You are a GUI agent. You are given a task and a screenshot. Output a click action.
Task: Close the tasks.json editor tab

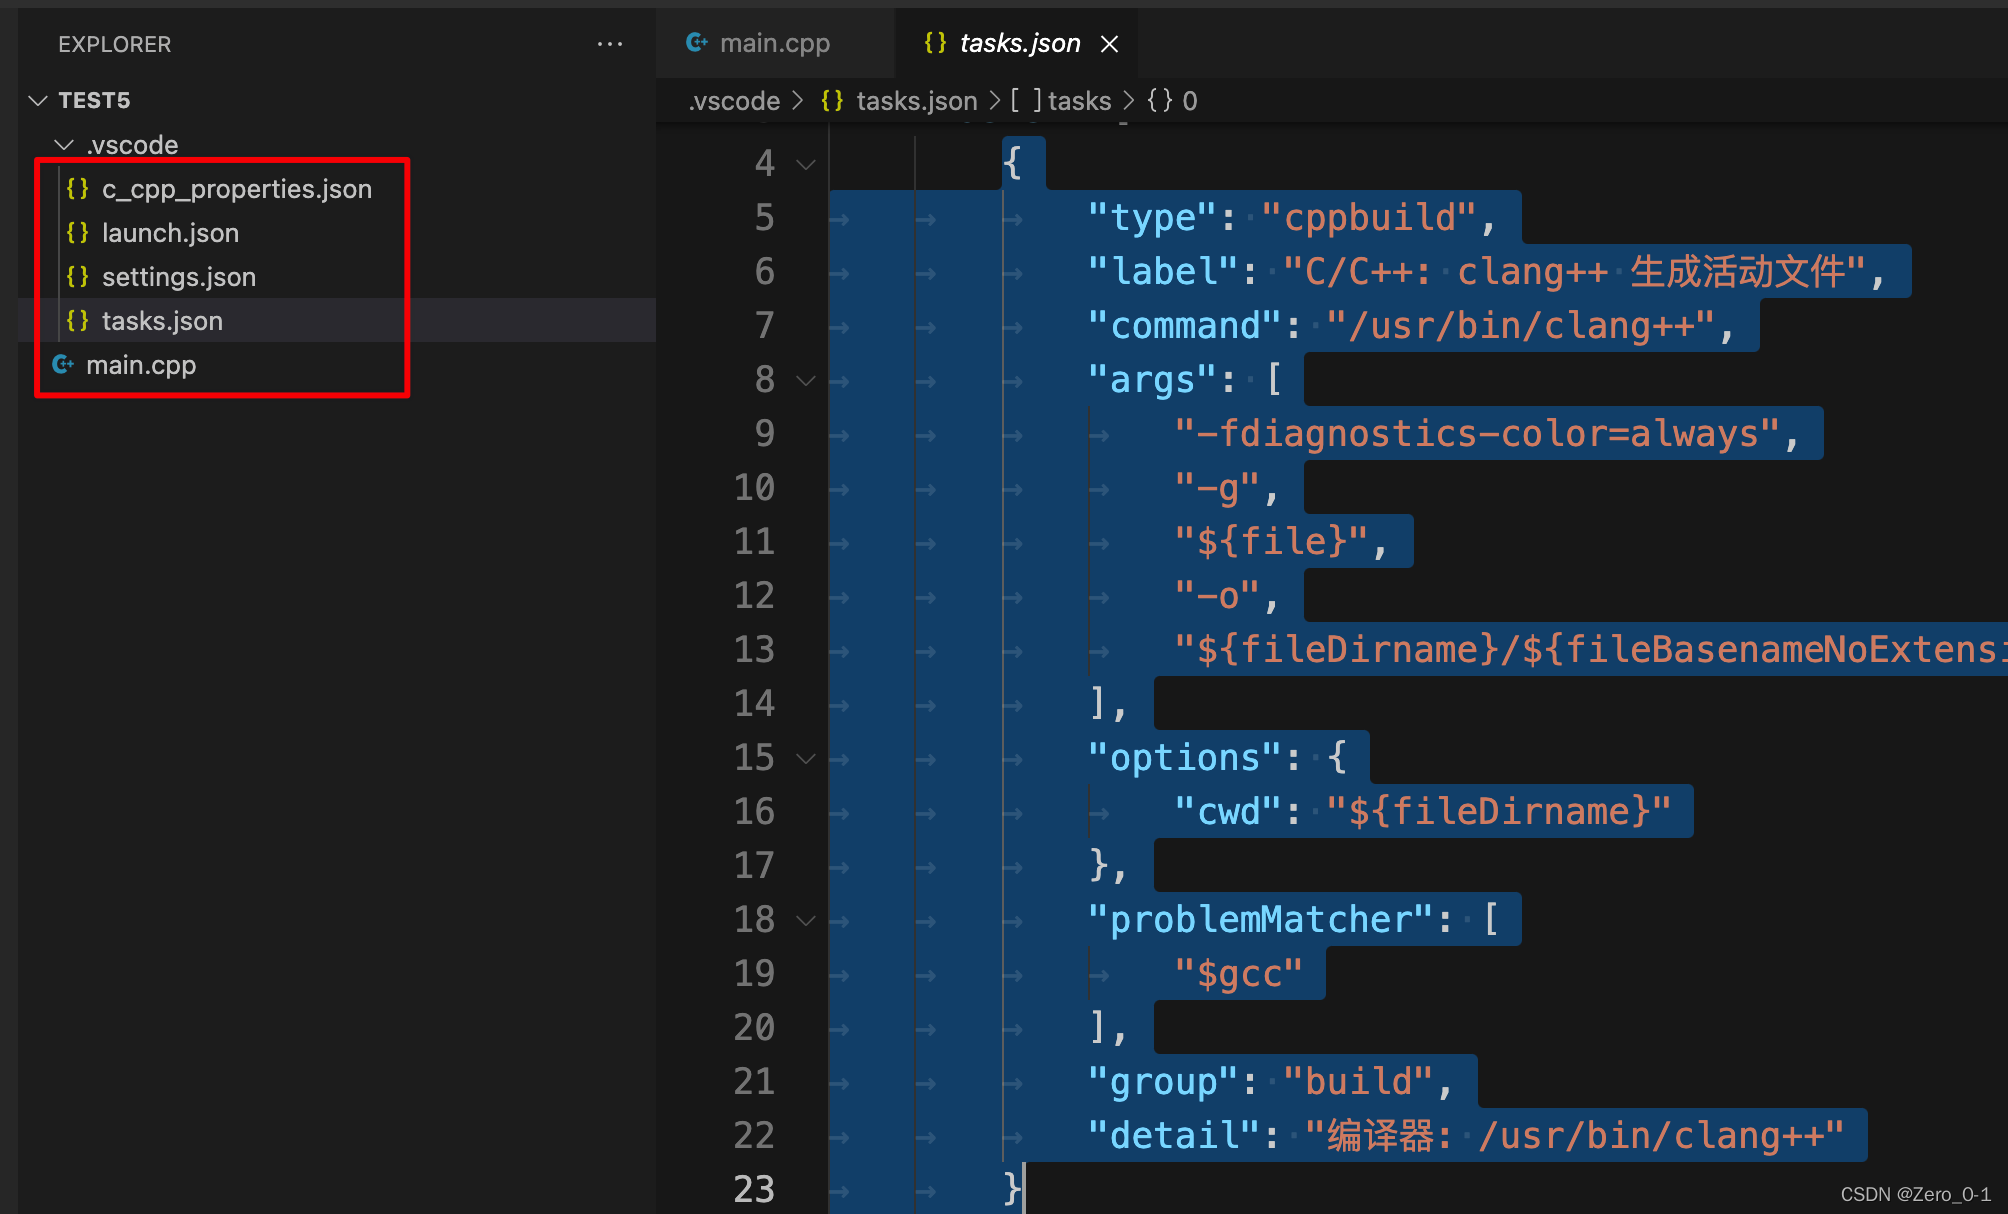pyautogui.click(x=1109, y=44)
